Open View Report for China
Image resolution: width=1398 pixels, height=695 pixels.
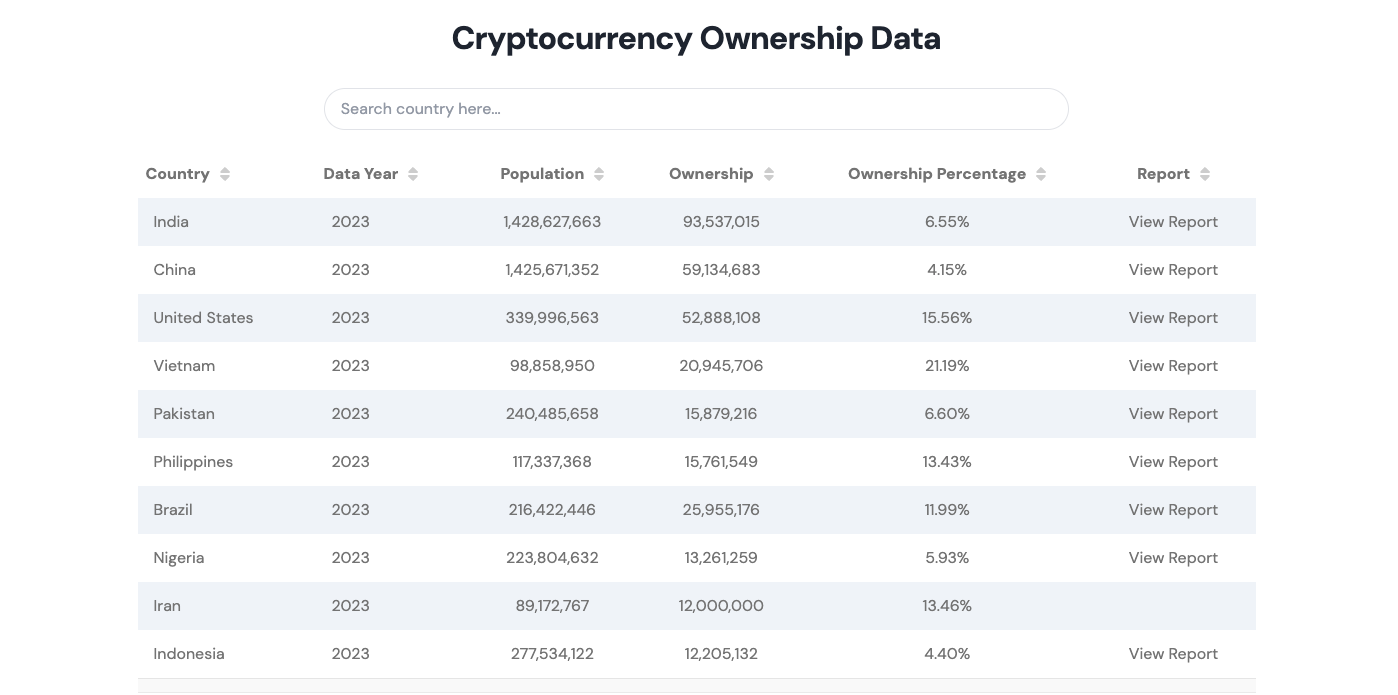1173,270
